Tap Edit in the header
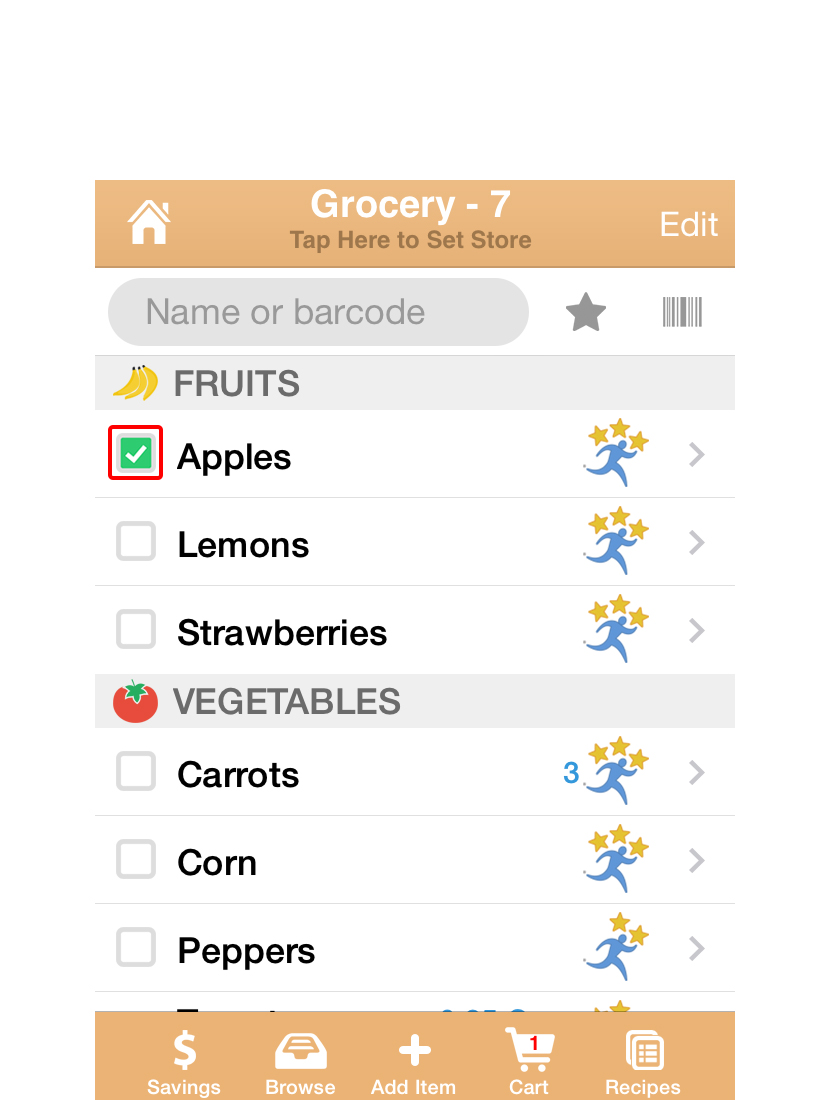 [688, 224]
